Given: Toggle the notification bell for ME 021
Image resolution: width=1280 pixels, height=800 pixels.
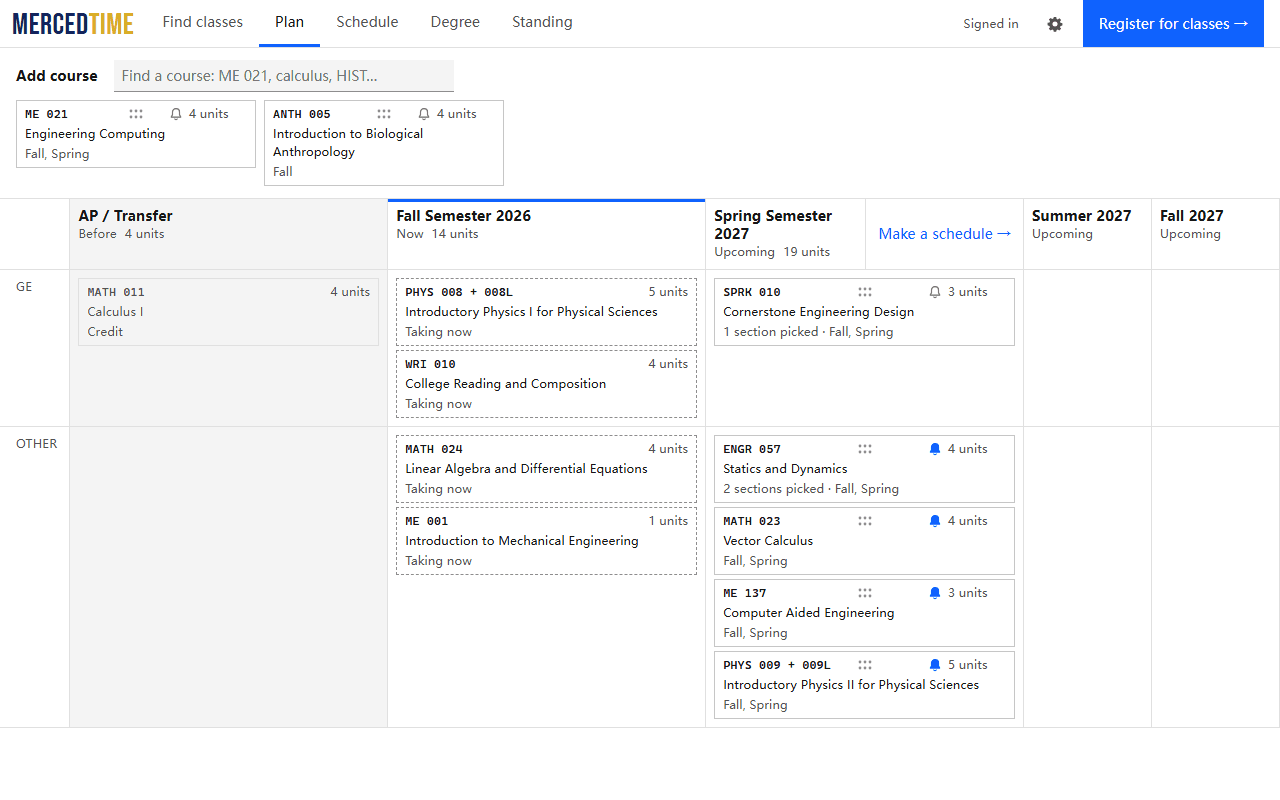Looking at the screenshot, I should [176, 114].
